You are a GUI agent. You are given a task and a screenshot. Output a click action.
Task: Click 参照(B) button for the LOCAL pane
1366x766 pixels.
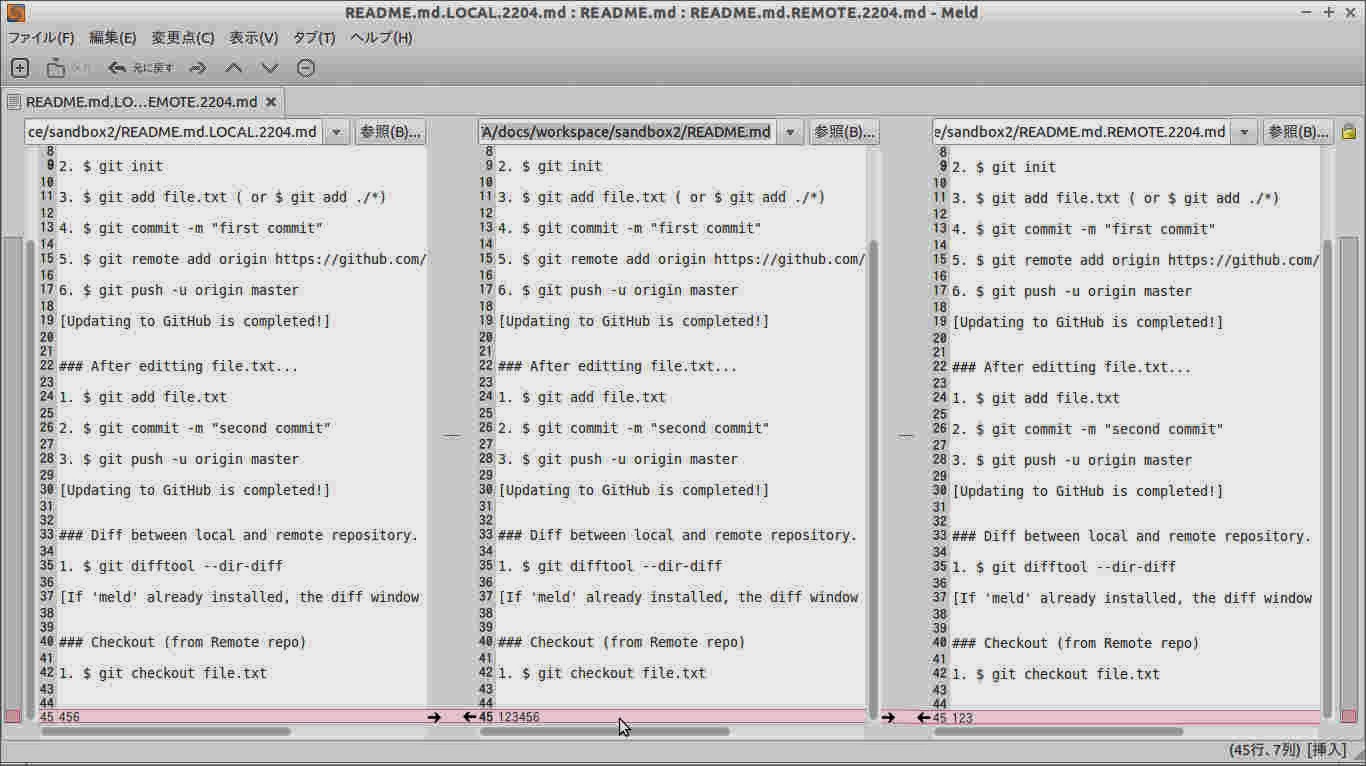click(x=390, y=131)
